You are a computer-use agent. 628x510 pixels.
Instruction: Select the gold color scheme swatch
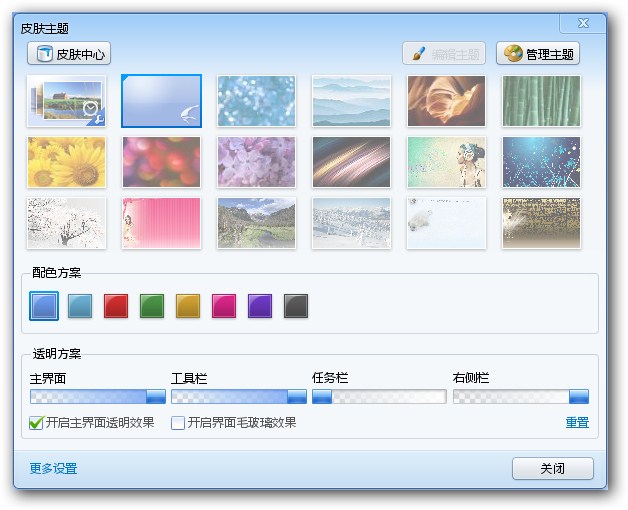pyautogui.click(x=188, y=306)
